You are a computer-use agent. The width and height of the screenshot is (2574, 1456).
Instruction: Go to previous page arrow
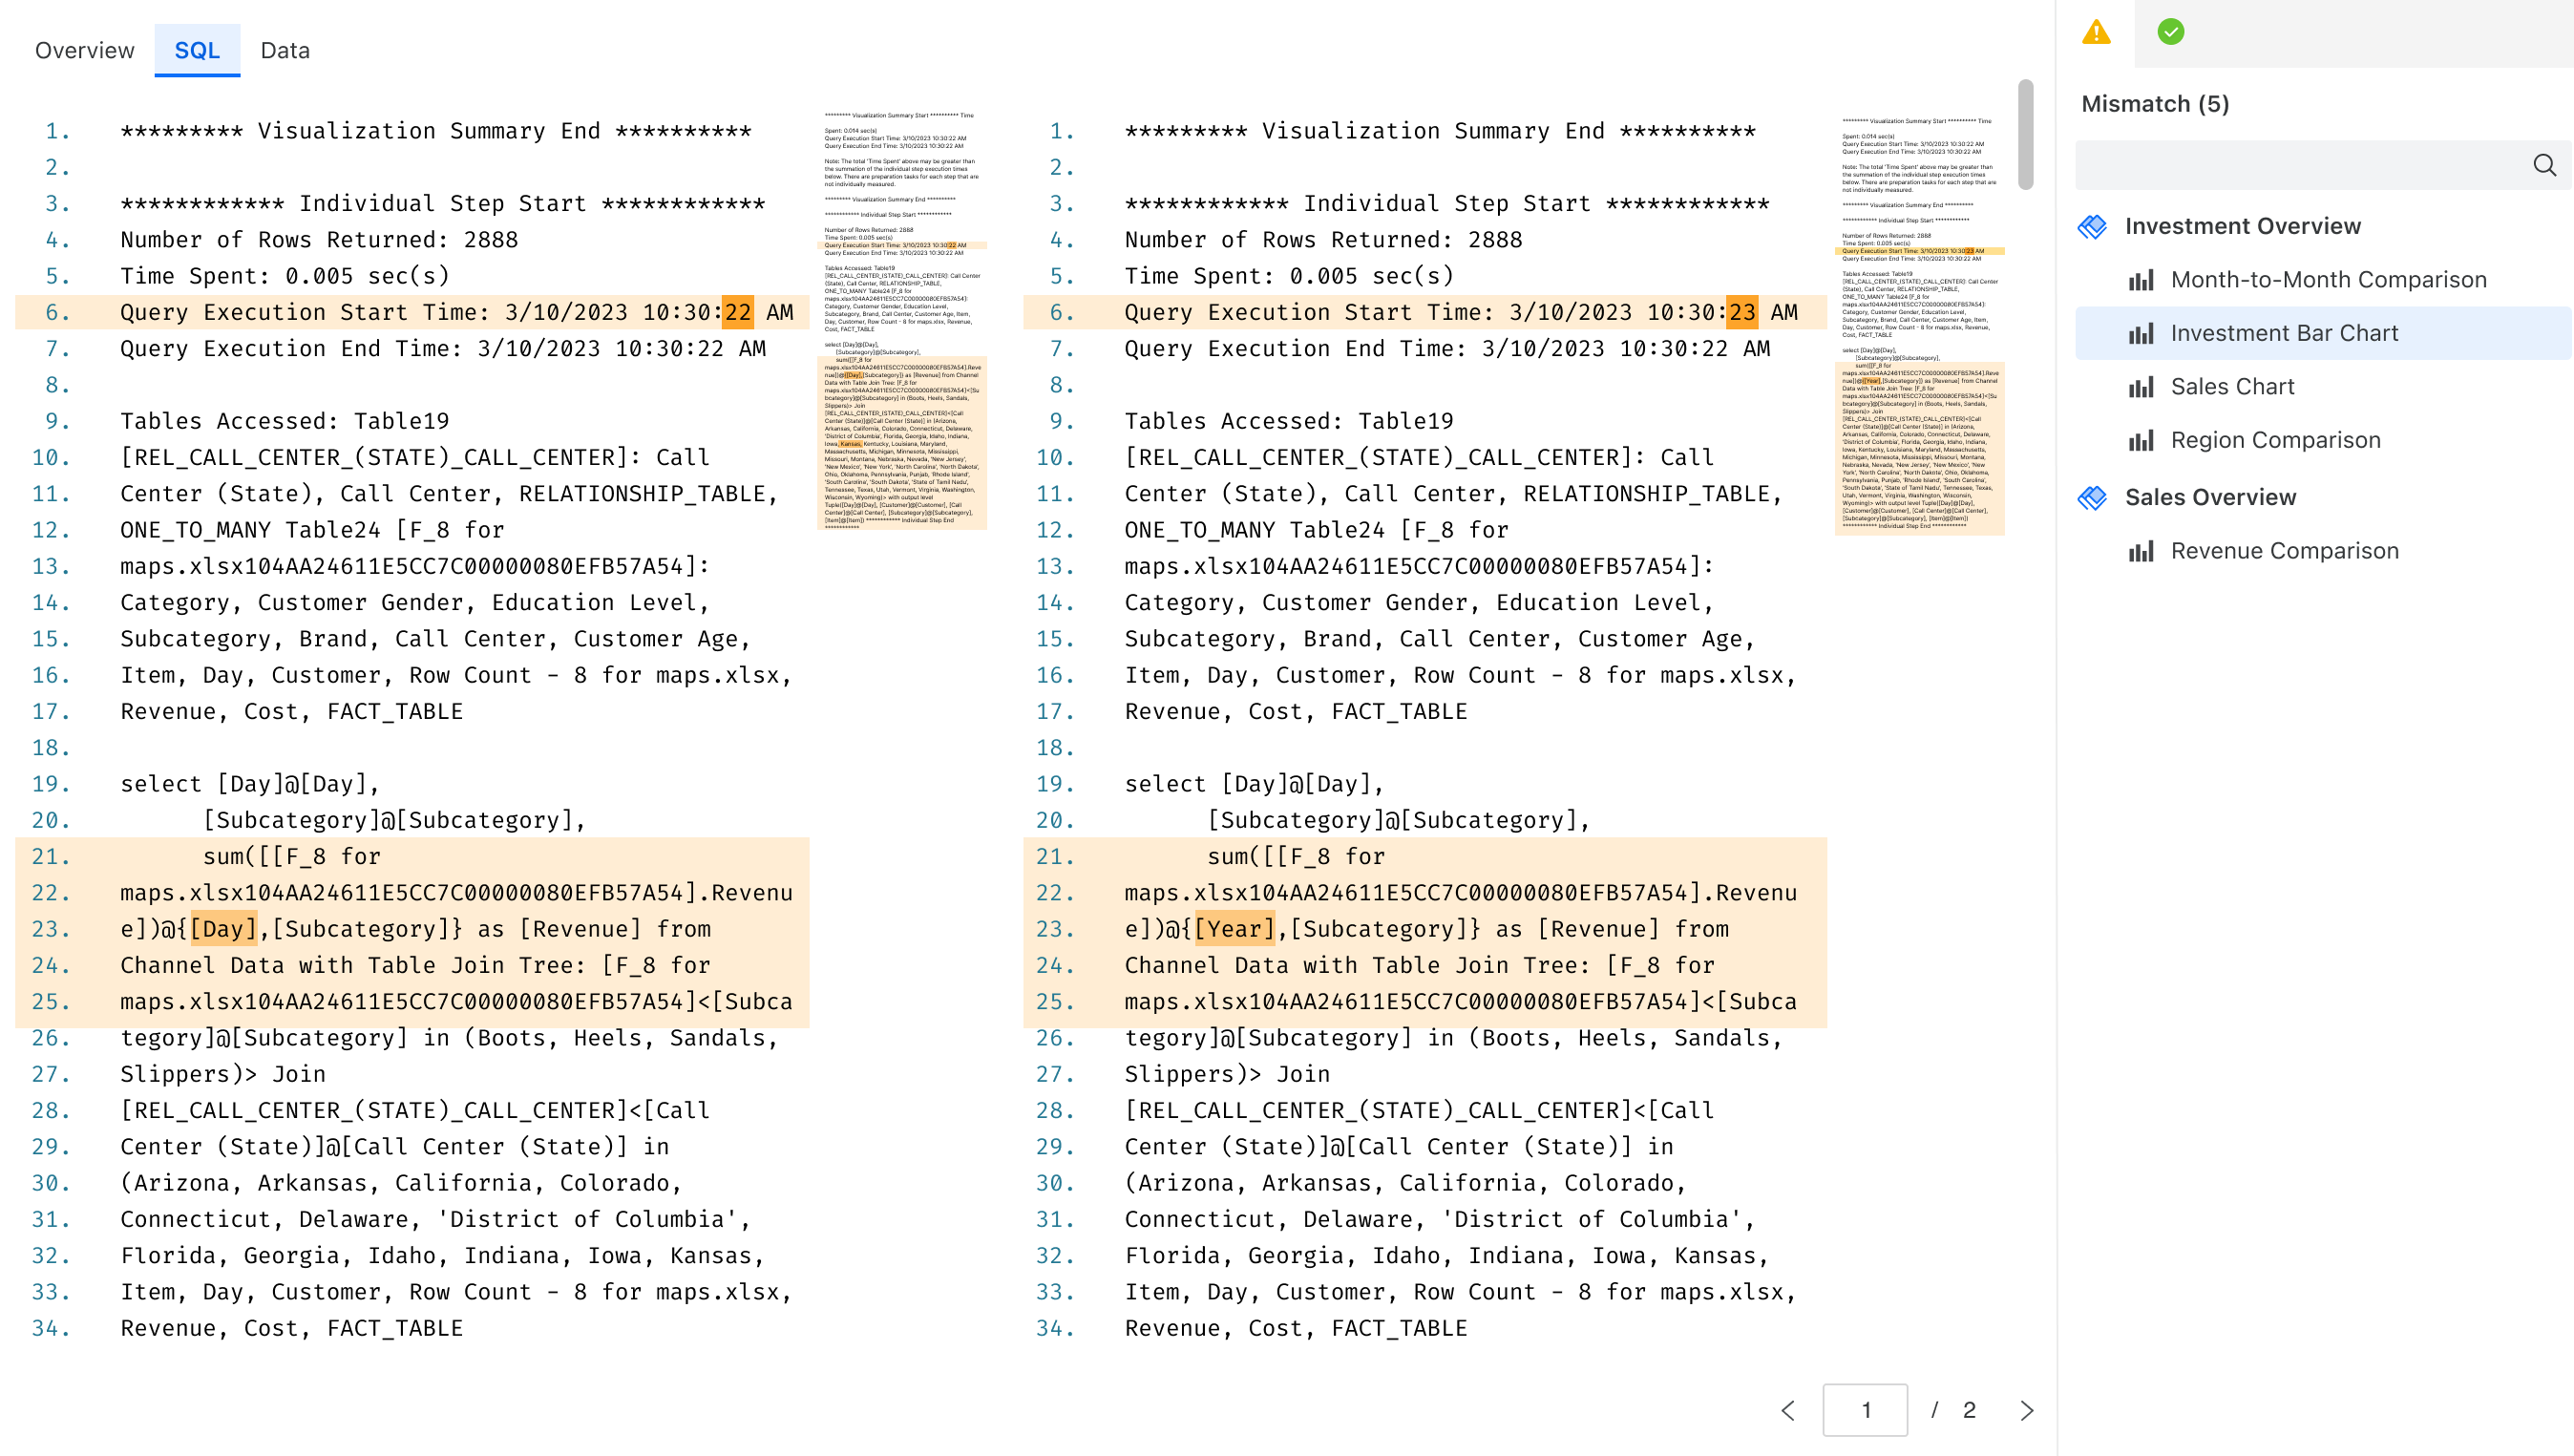point(1788,1410)
